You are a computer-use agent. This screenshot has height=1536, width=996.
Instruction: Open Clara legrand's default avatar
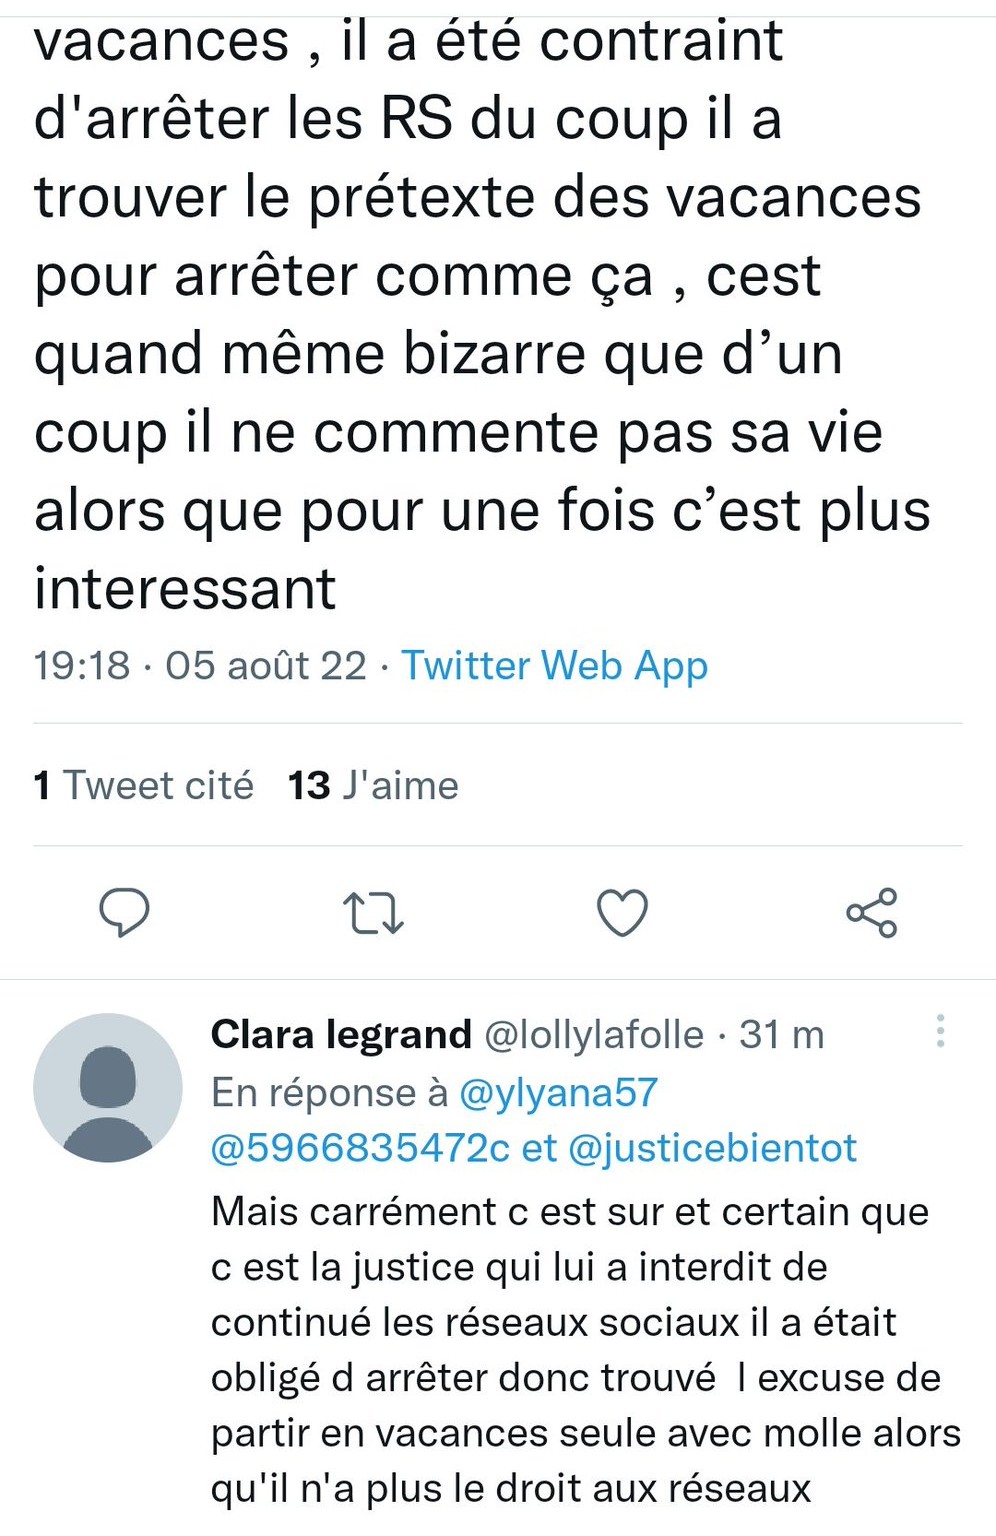coord(108,1088)
